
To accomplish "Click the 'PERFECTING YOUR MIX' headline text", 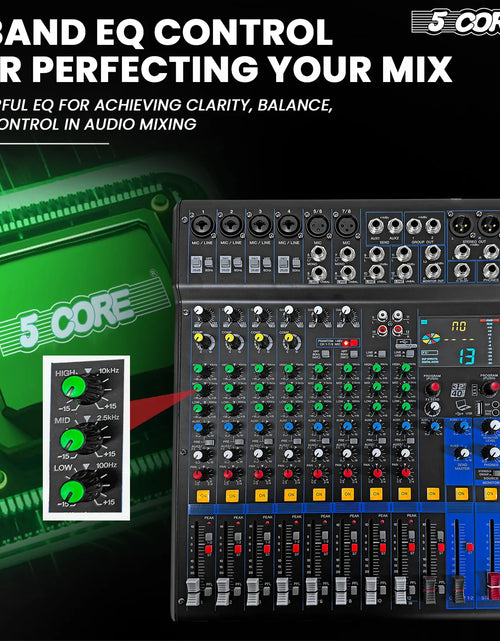I will click(x=242, y=69).
